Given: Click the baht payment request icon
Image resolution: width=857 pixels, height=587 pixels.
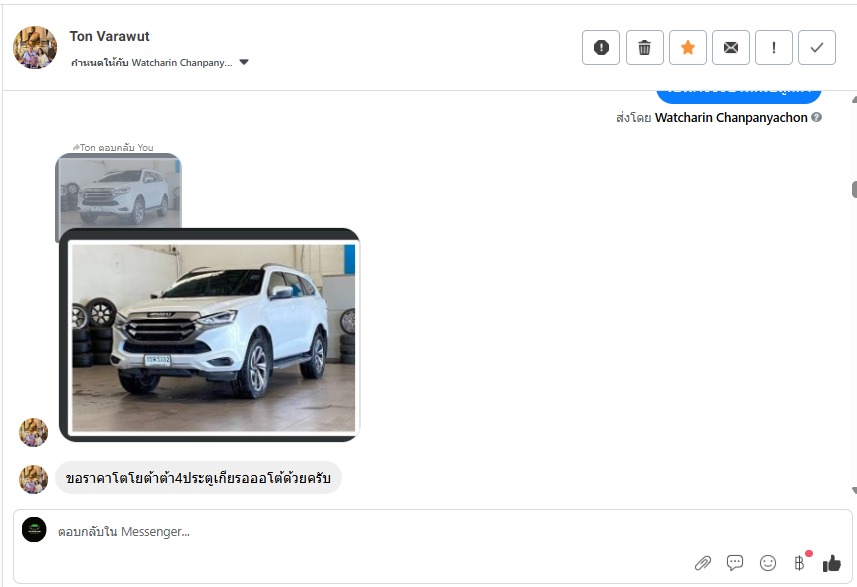Looking at the screenshot, I should pos(799,563).
